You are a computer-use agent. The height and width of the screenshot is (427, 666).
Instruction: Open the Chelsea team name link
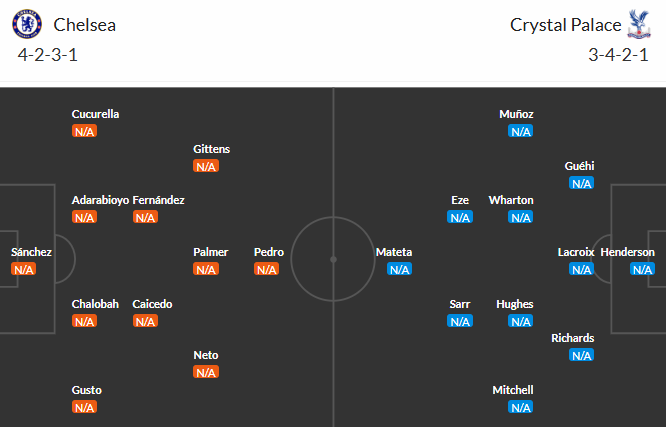[x=85, y=24]
